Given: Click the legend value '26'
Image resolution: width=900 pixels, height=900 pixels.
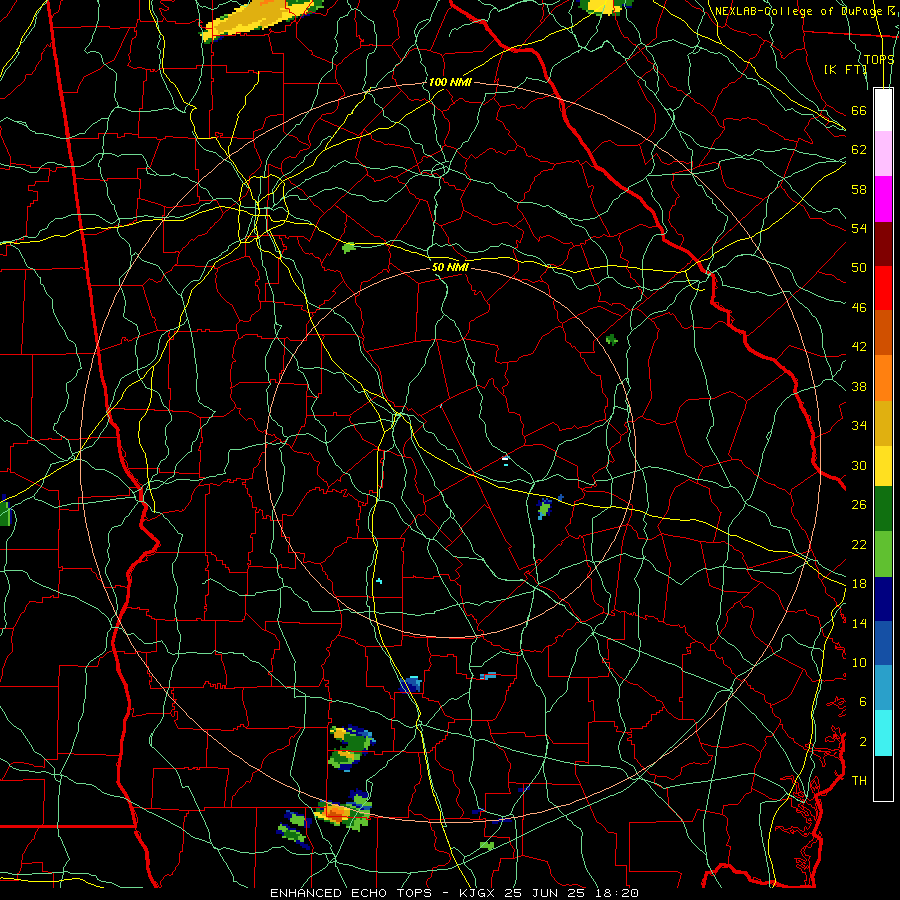Looking at the screenshot, I should tap(859, 505).
